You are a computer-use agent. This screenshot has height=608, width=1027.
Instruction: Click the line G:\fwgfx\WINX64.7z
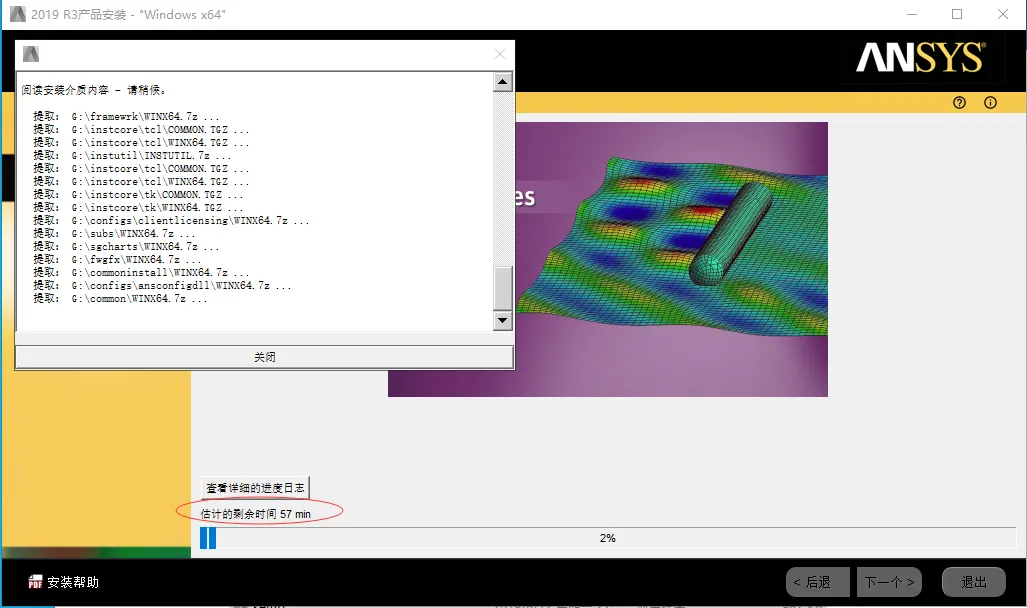click(x=117, y=259)
